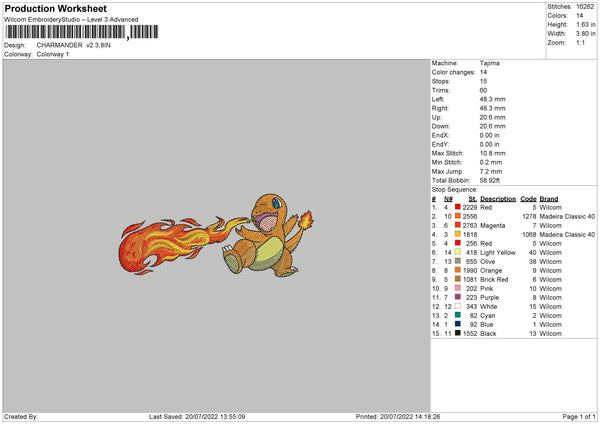Screen dimensions: 600x424
Task: Click the Width value 3.80 in
Action: 585,34
